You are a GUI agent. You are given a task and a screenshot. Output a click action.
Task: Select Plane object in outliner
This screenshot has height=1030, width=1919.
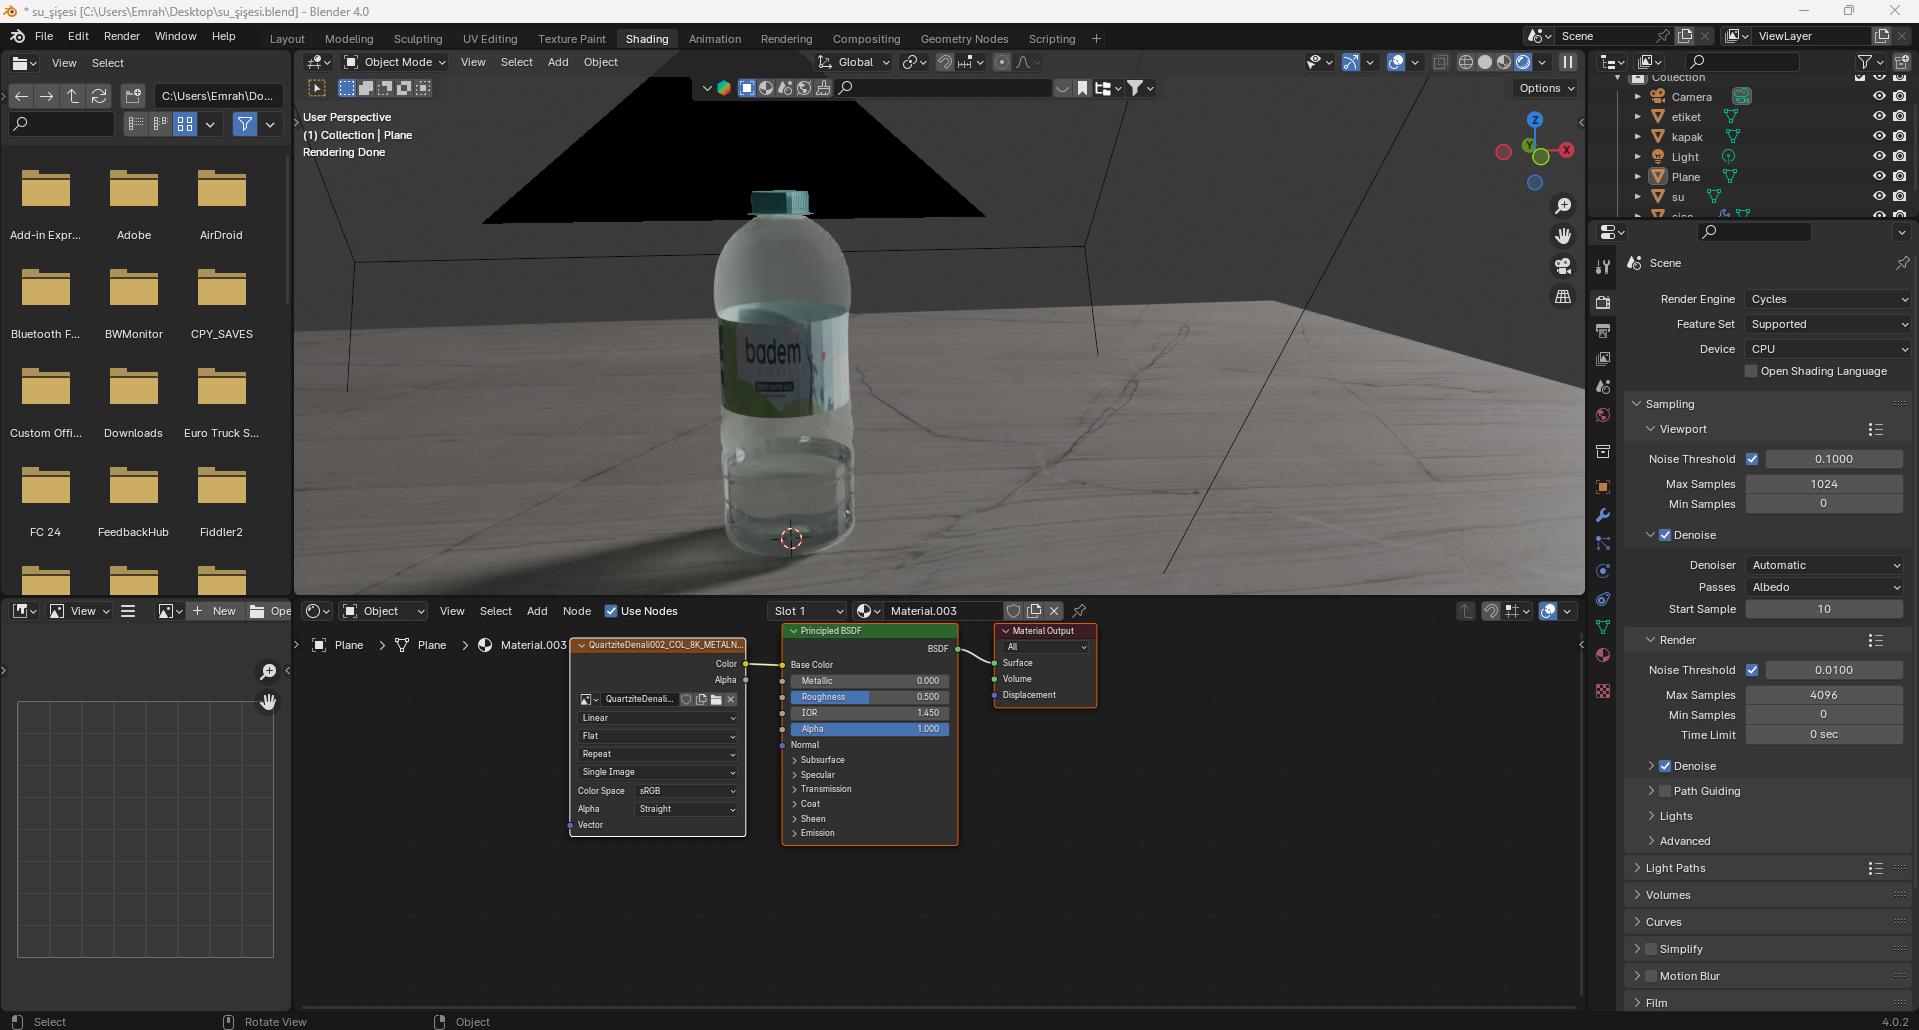[x=1685, y=177]
